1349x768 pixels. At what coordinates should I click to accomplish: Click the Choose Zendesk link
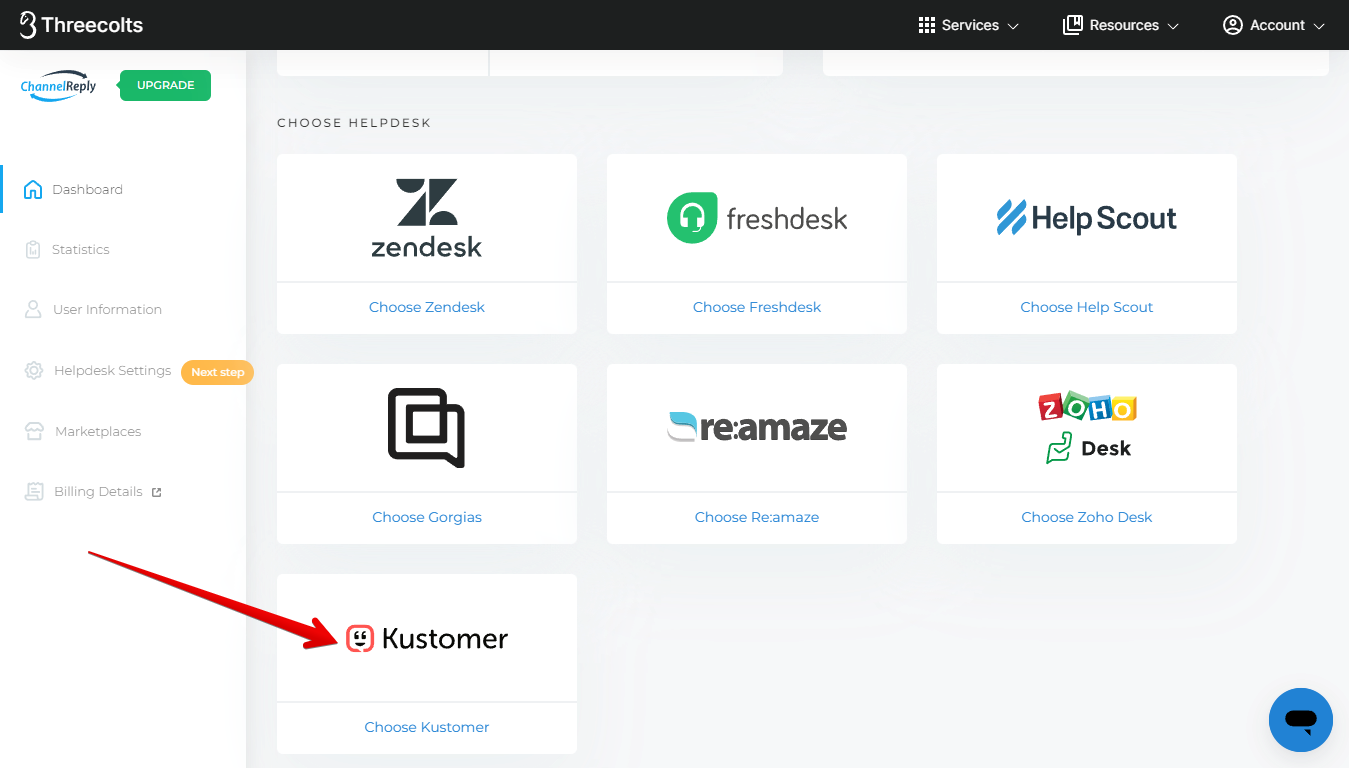coord(427,307)
